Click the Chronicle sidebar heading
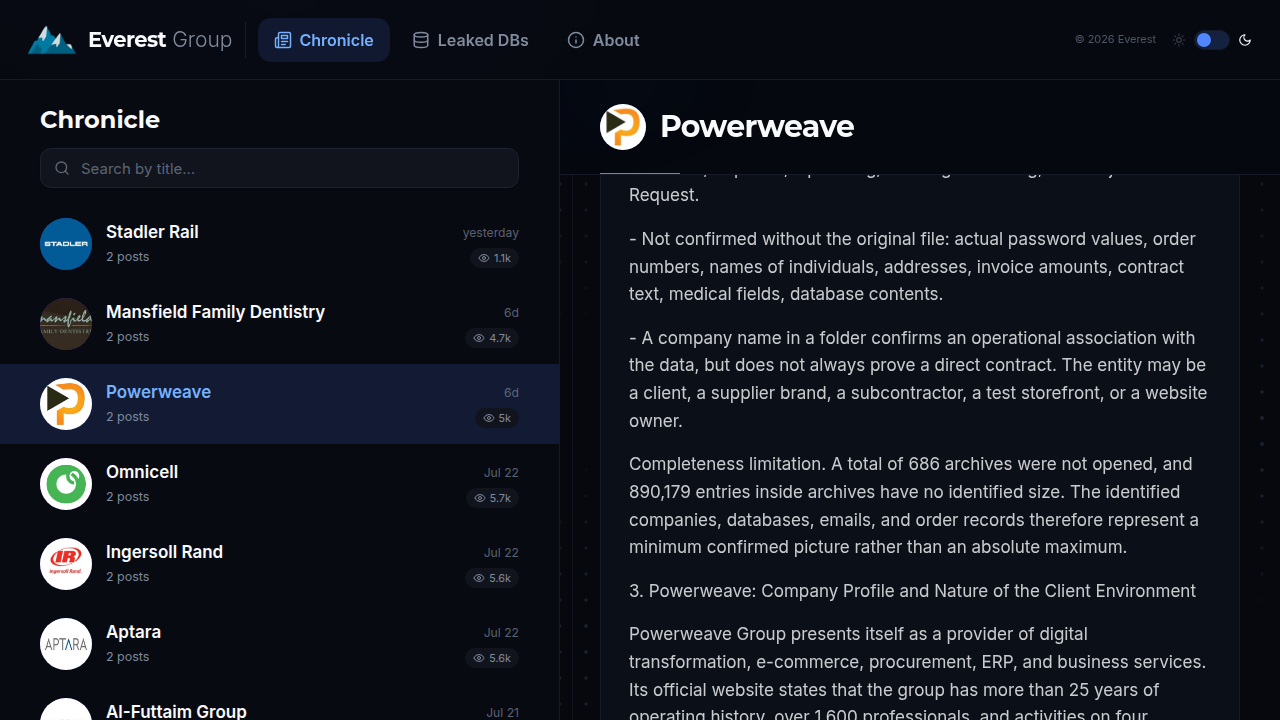This screenshot has width=1280, height=720. [100, 120]
